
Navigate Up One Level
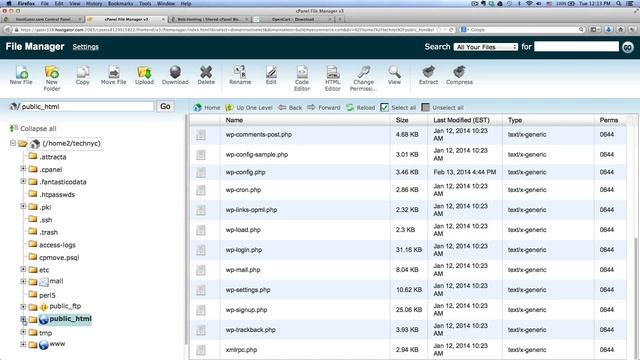point(249,108)
